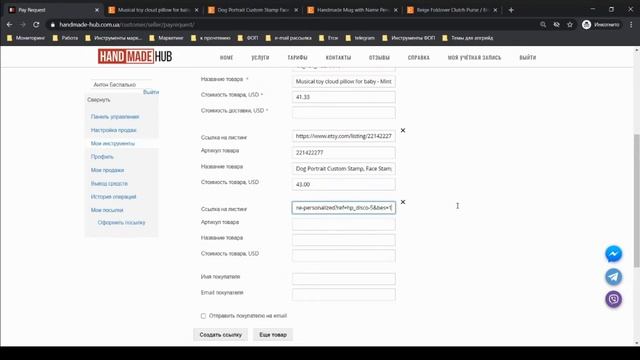
Task: Click the listing link field ending hp_disco
Action: (344, 208)
